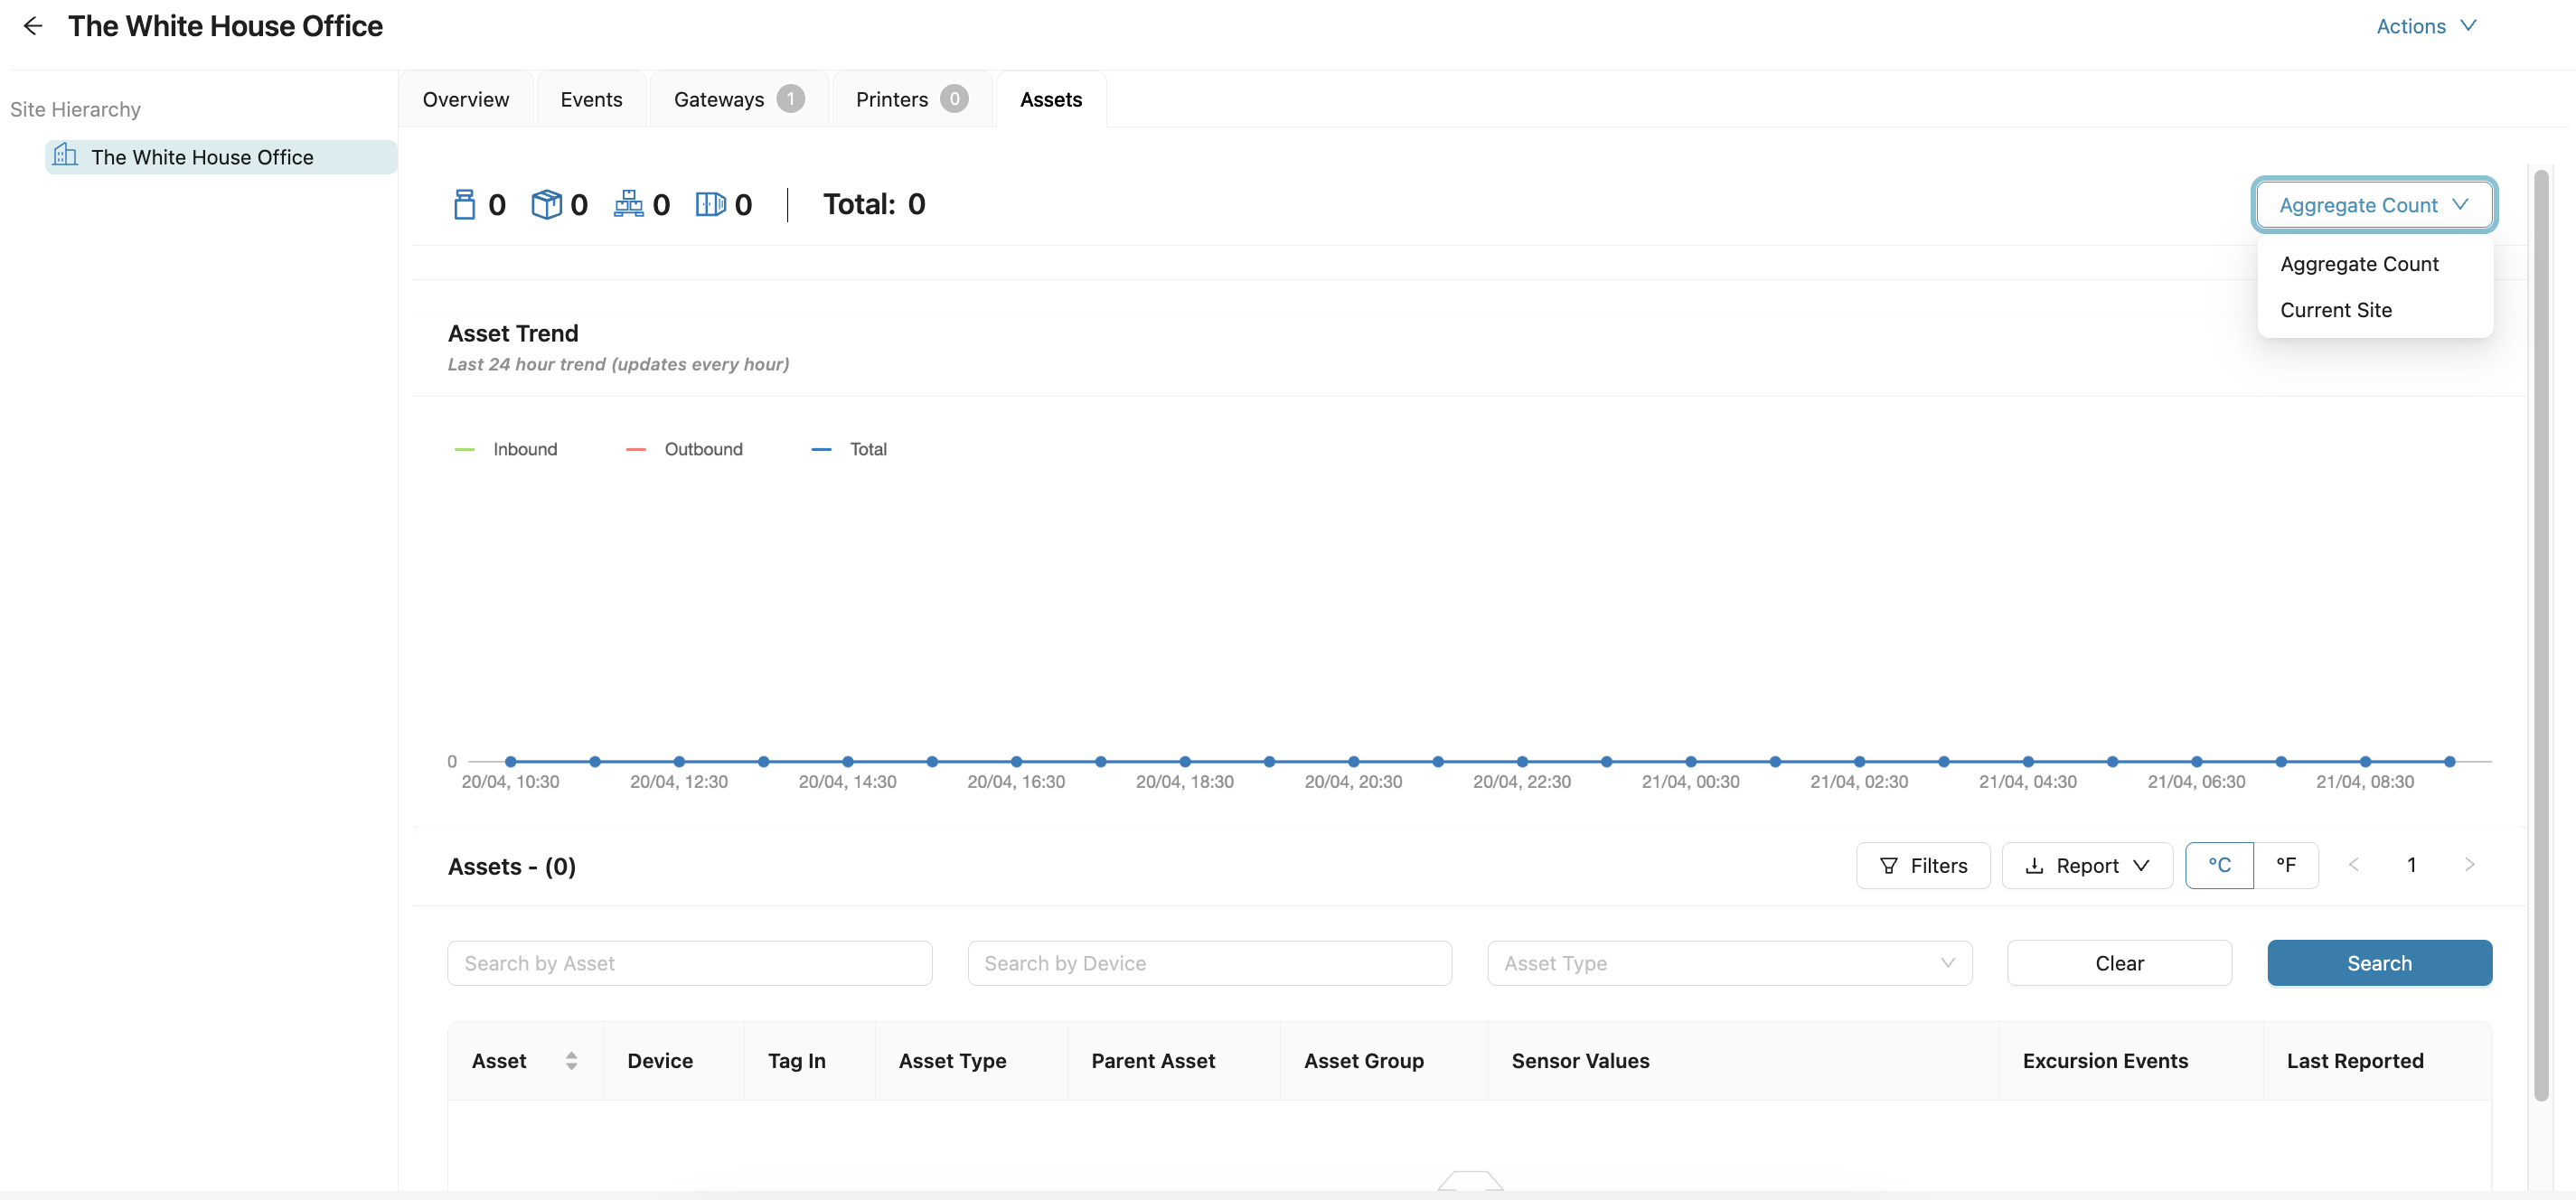The width and height of the screenshot is (2576, 1200).
Task: Go to next page arrow
Action: (x=2469, y=865)
